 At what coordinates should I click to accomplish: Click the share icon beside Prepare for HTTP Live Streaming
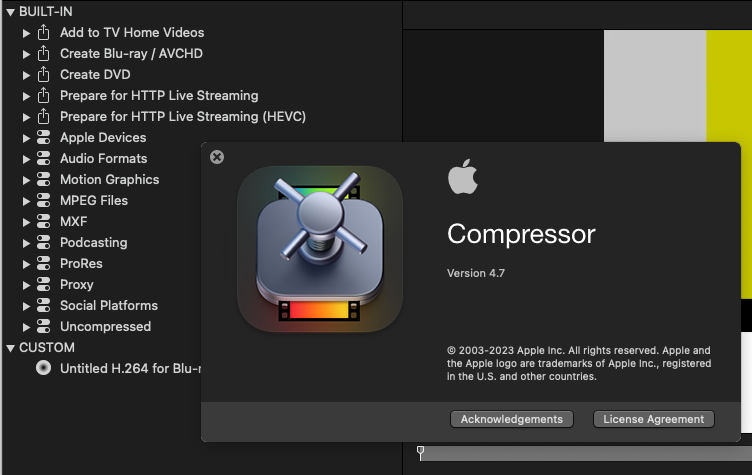(x=43, y=95)
